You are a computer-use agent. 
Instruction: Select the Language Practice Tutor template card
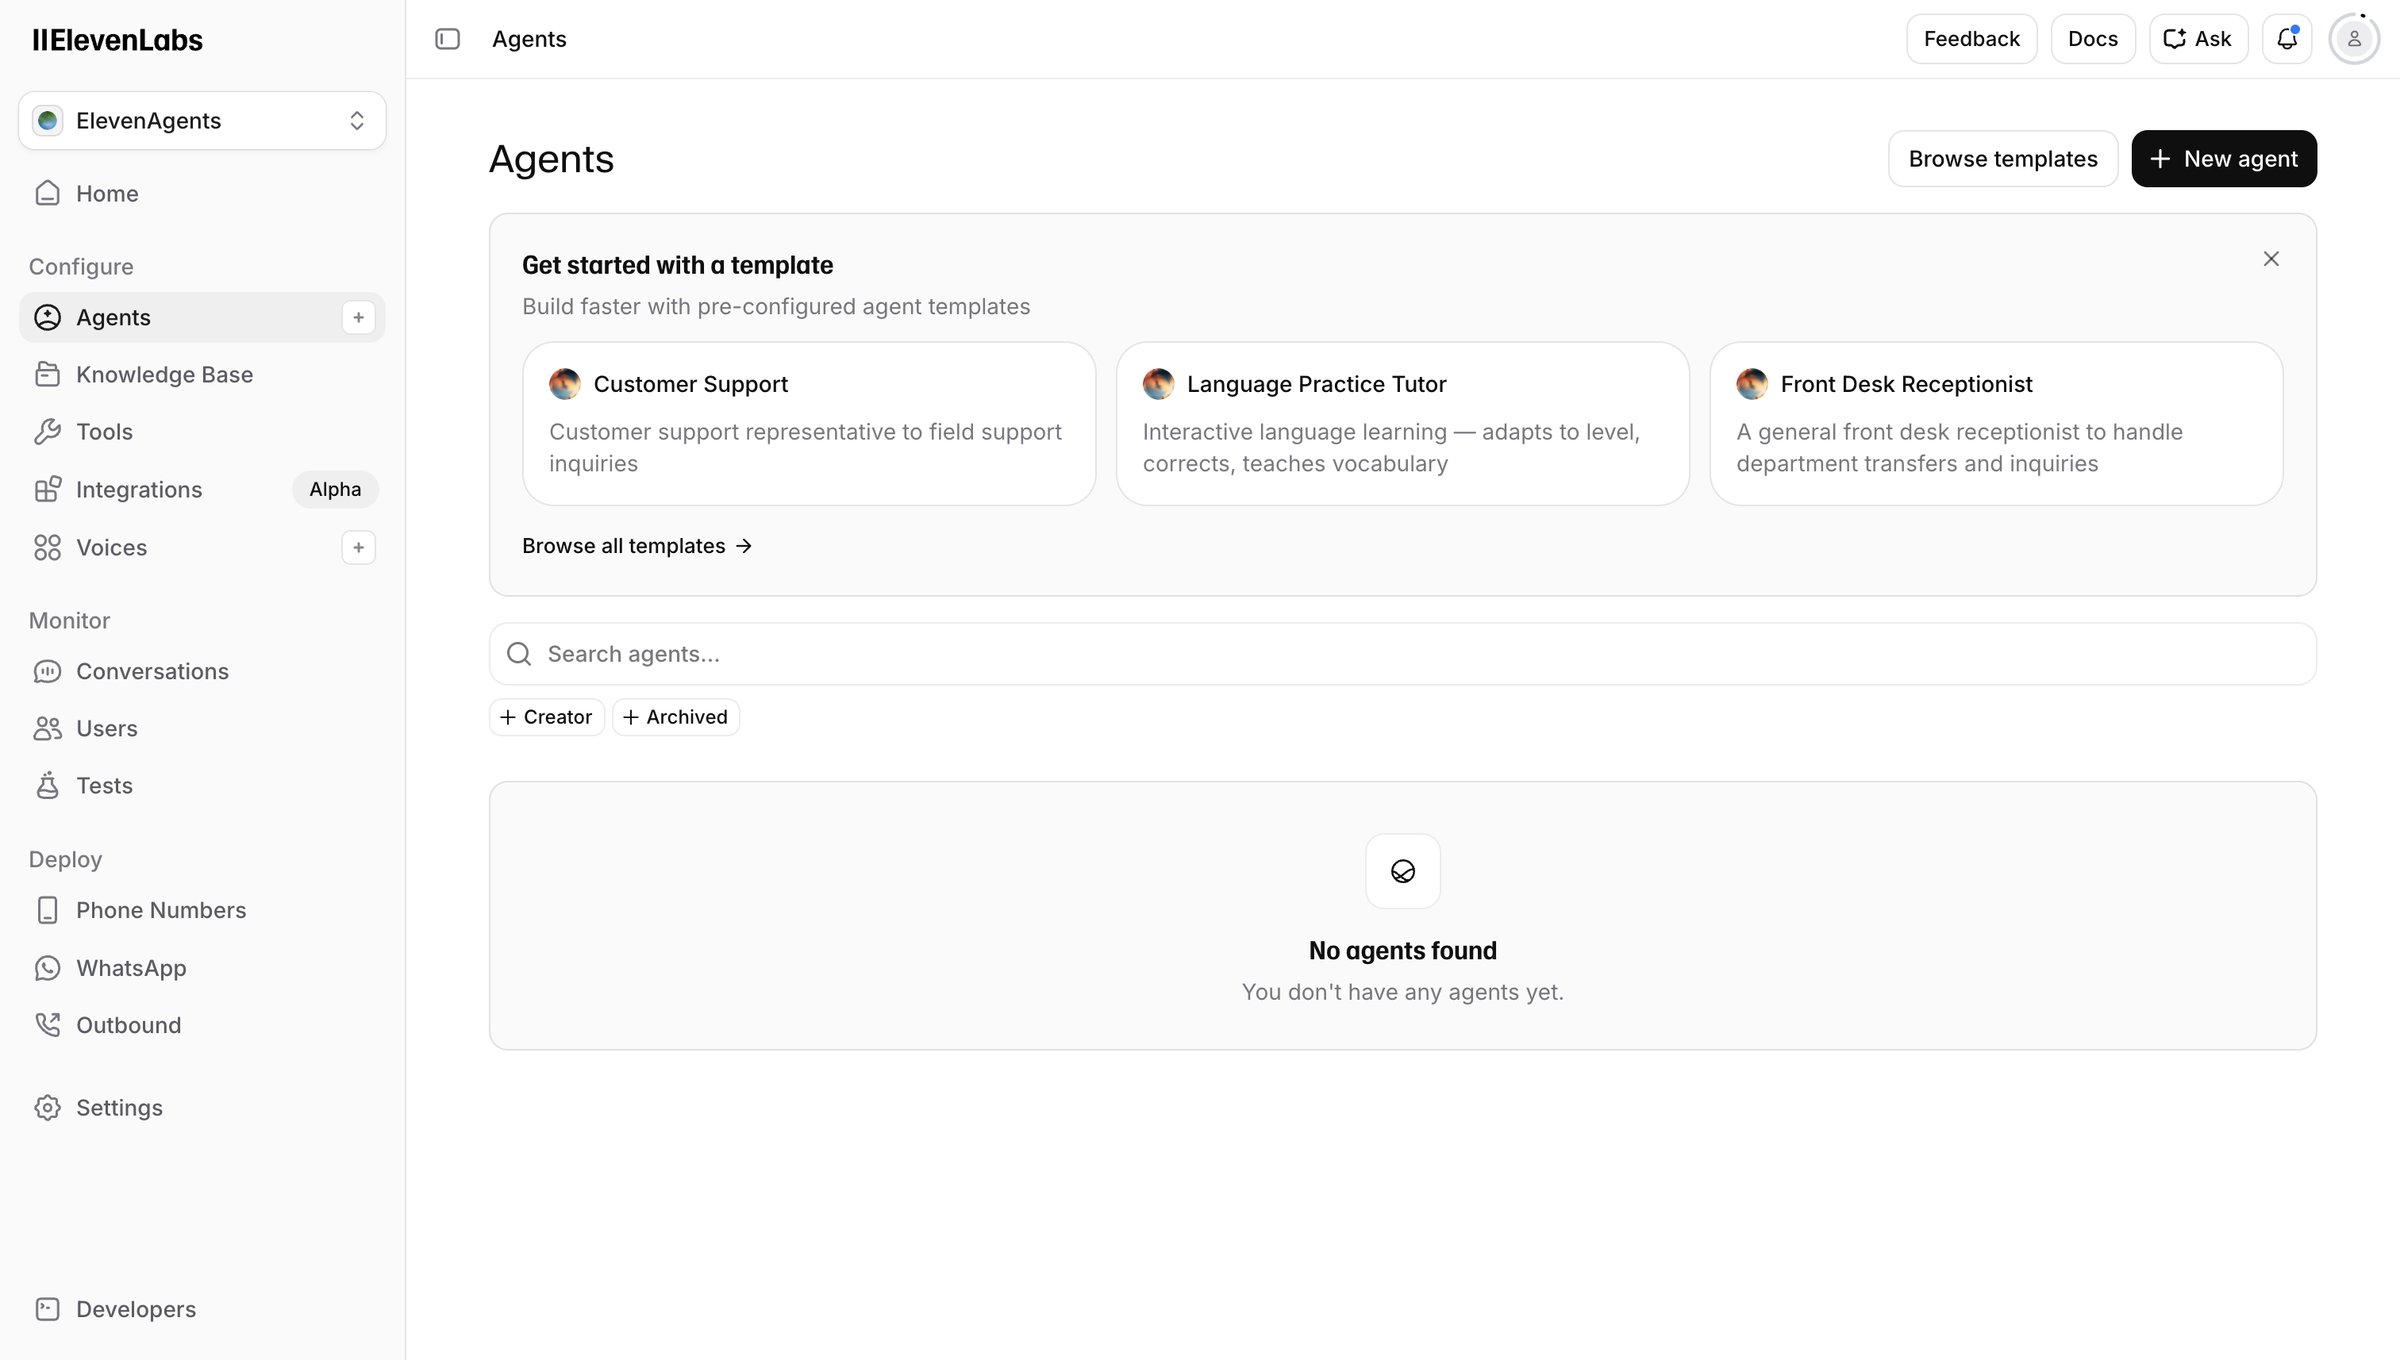[x=1403, y=424]
